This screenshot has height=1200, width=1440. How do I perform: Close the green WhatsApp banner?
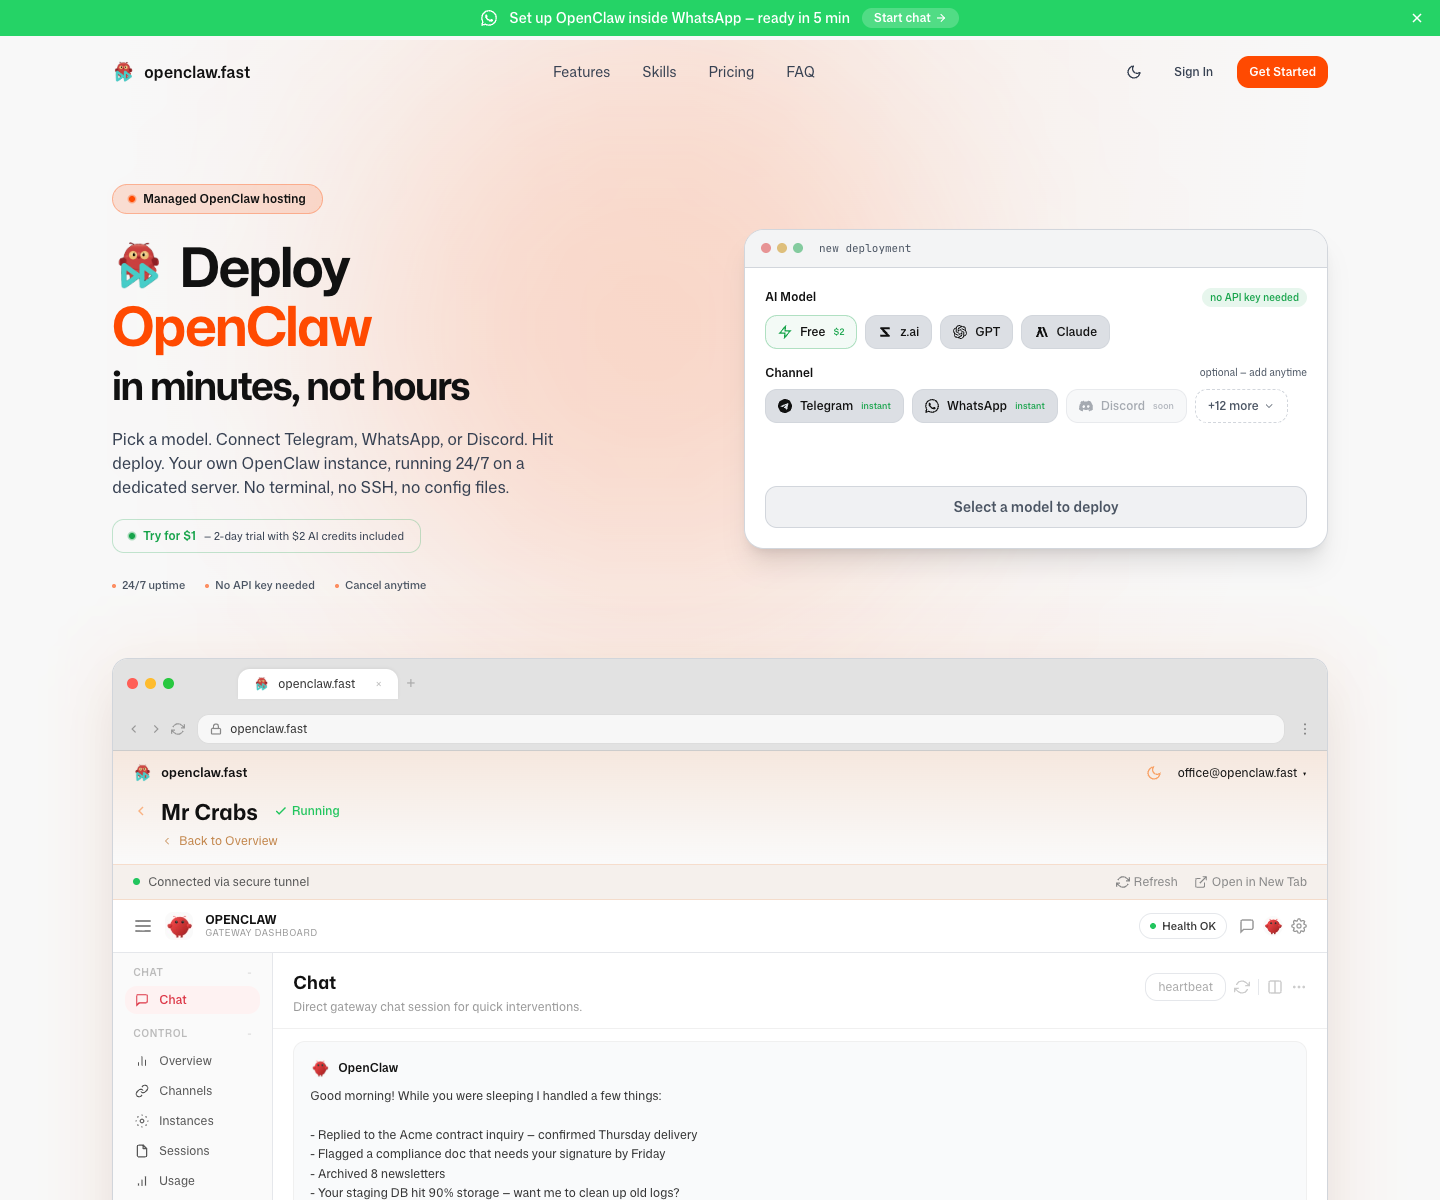[1417, 18]
